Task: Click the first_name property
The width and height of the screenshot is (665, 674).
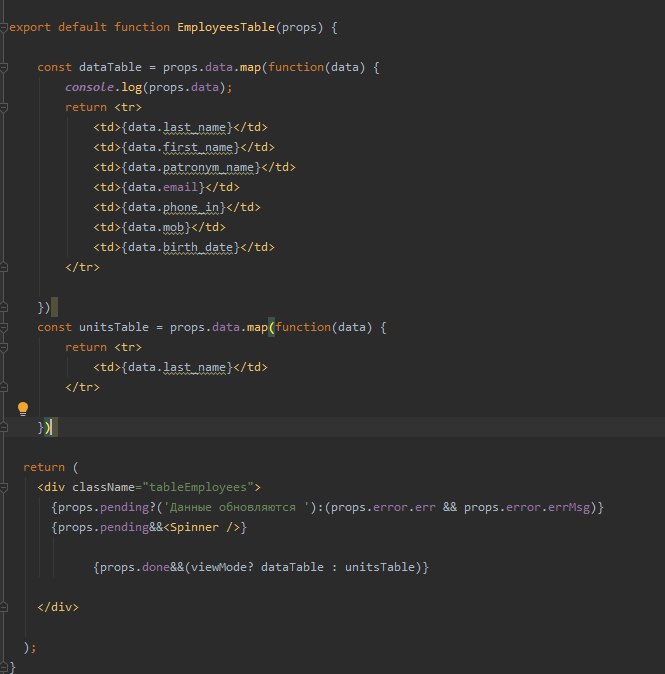Action: [x=198, y=147]
